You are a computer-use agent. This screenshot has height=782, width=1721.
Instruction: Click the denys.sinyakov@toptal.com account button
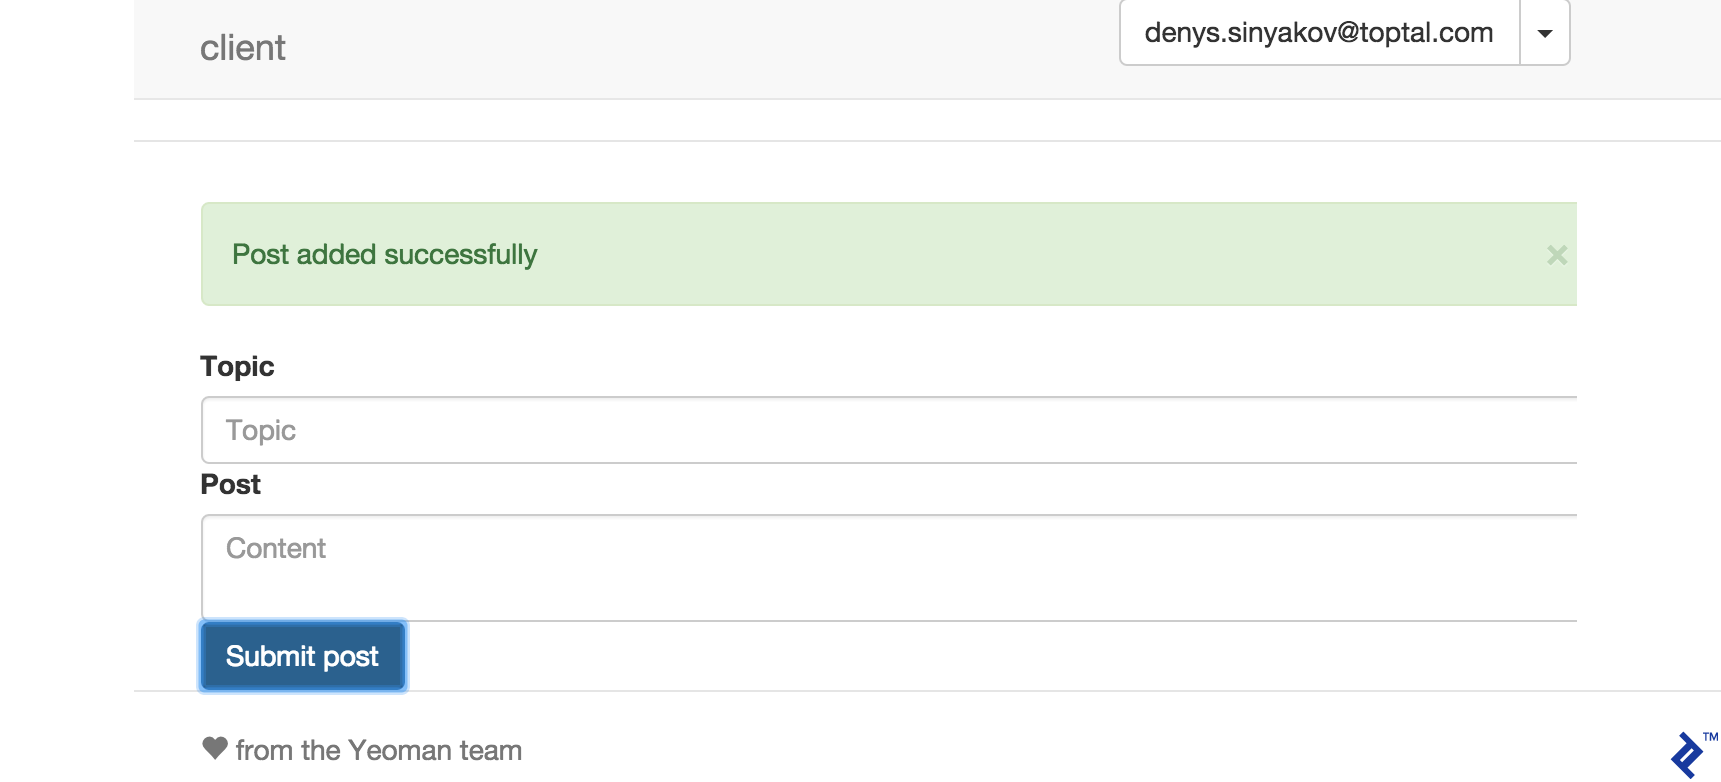point(1319,33)
